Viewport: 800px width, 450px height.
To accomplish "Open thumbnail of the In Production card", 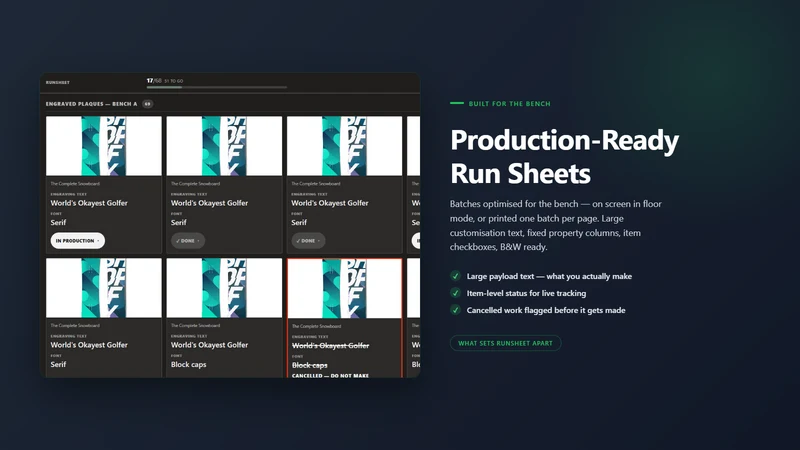I will pyautogui.click(x=104, y=146).
